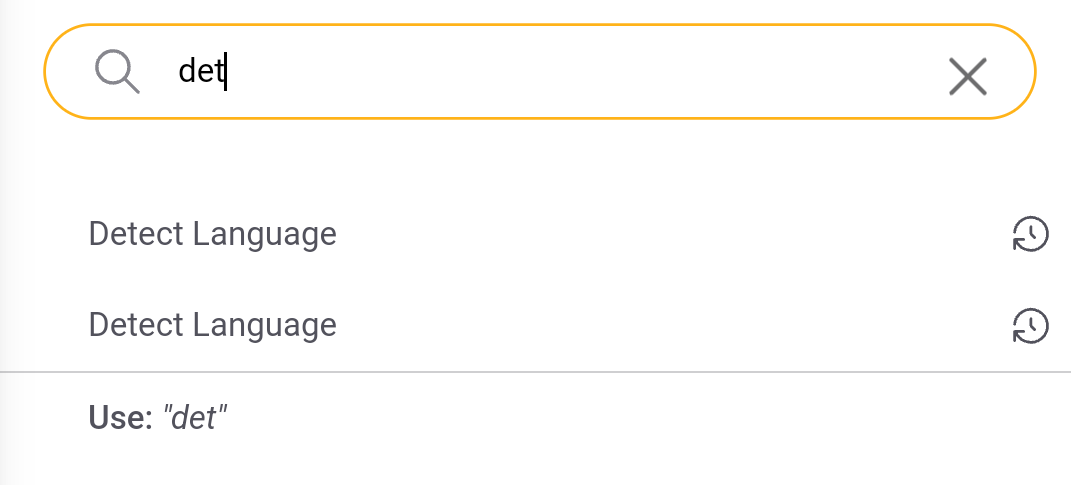Screen dimensions: 1071x485
Task: Clear the search text with the X icon
Action: 967,76
